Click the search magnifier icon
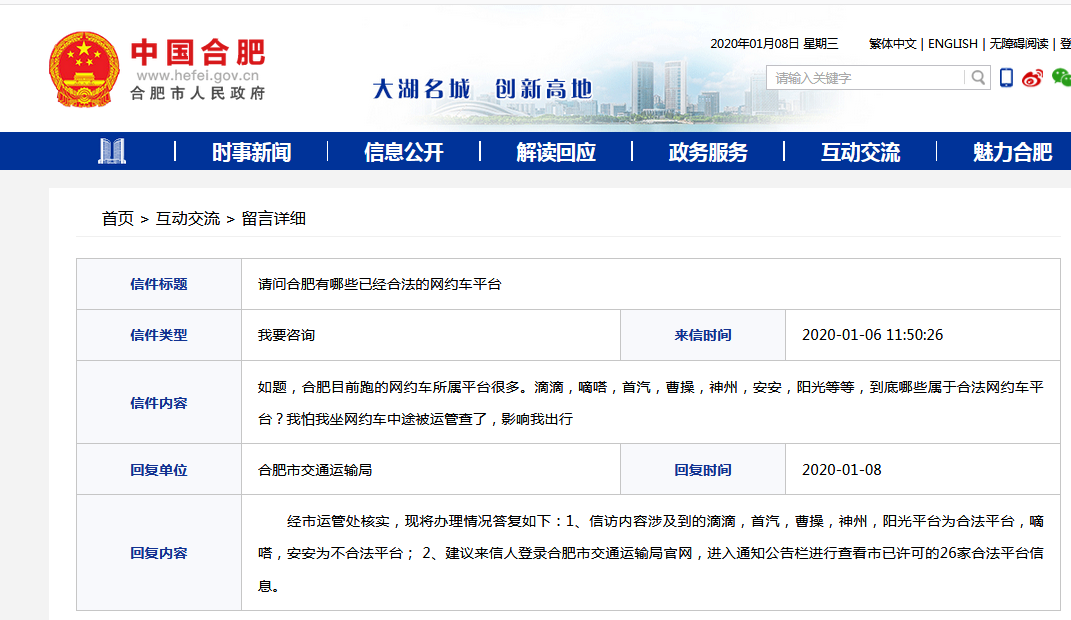The width and height of the screenshot is (1071, 620). point(978,78)
